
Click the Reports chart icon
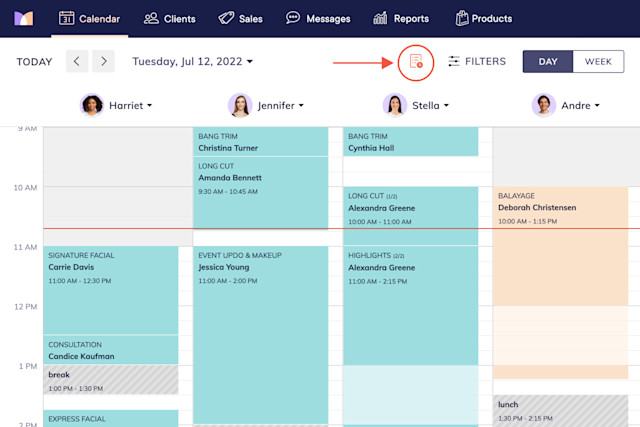coord(380,18)
